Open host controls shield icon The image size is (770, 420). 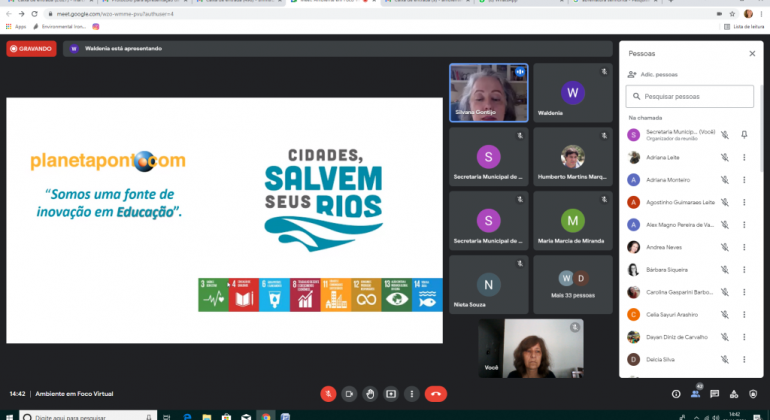pyautogui.click(x=753, y=394)
